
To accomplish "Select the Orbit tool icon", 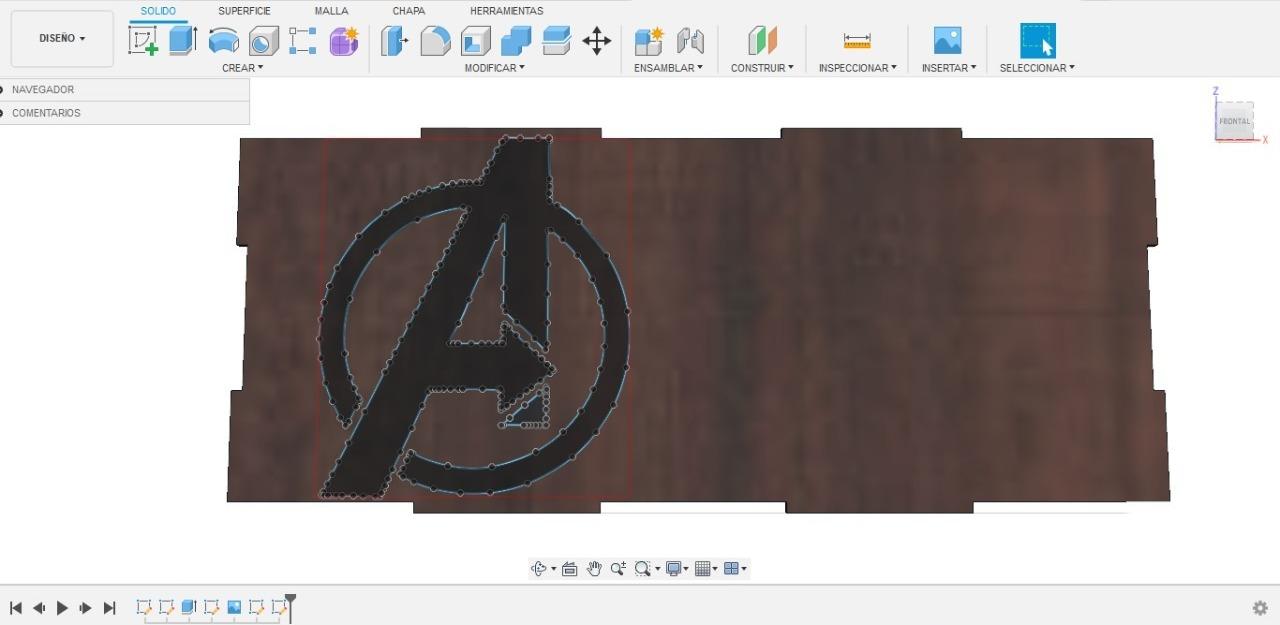I will [538, 569].
